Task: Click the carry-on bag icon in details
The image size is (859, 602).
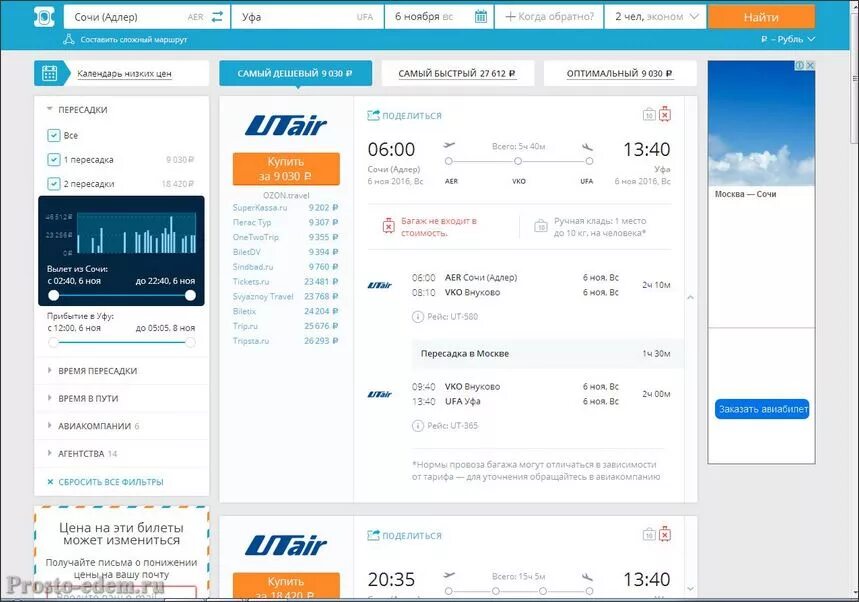Action: 541,225
